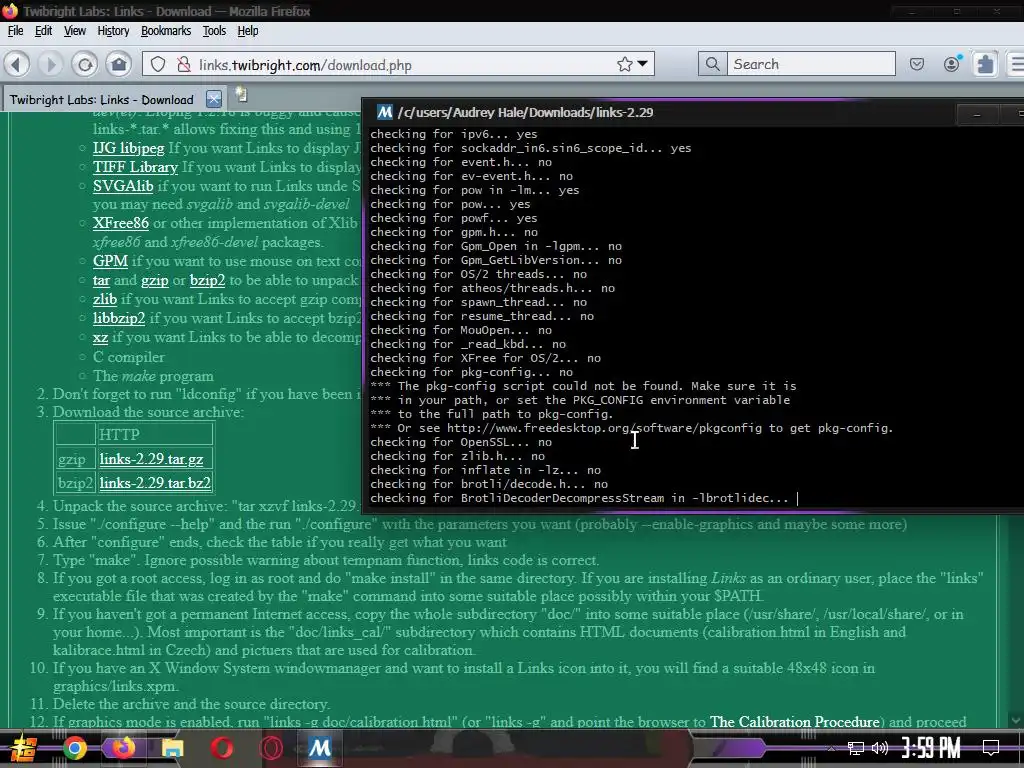Viewport: 1024px width, 768px height.
Task: Open the Windows Start button
Action: (24, 748)
